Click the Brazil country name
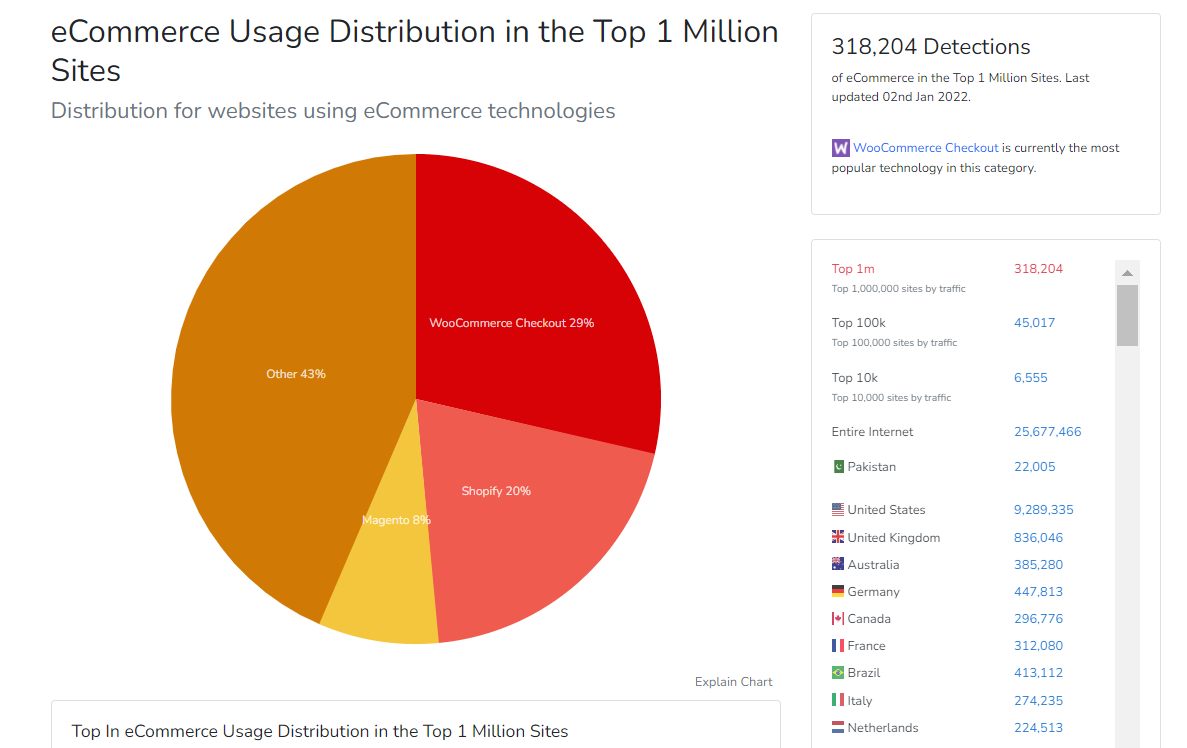 click(863, 672)
